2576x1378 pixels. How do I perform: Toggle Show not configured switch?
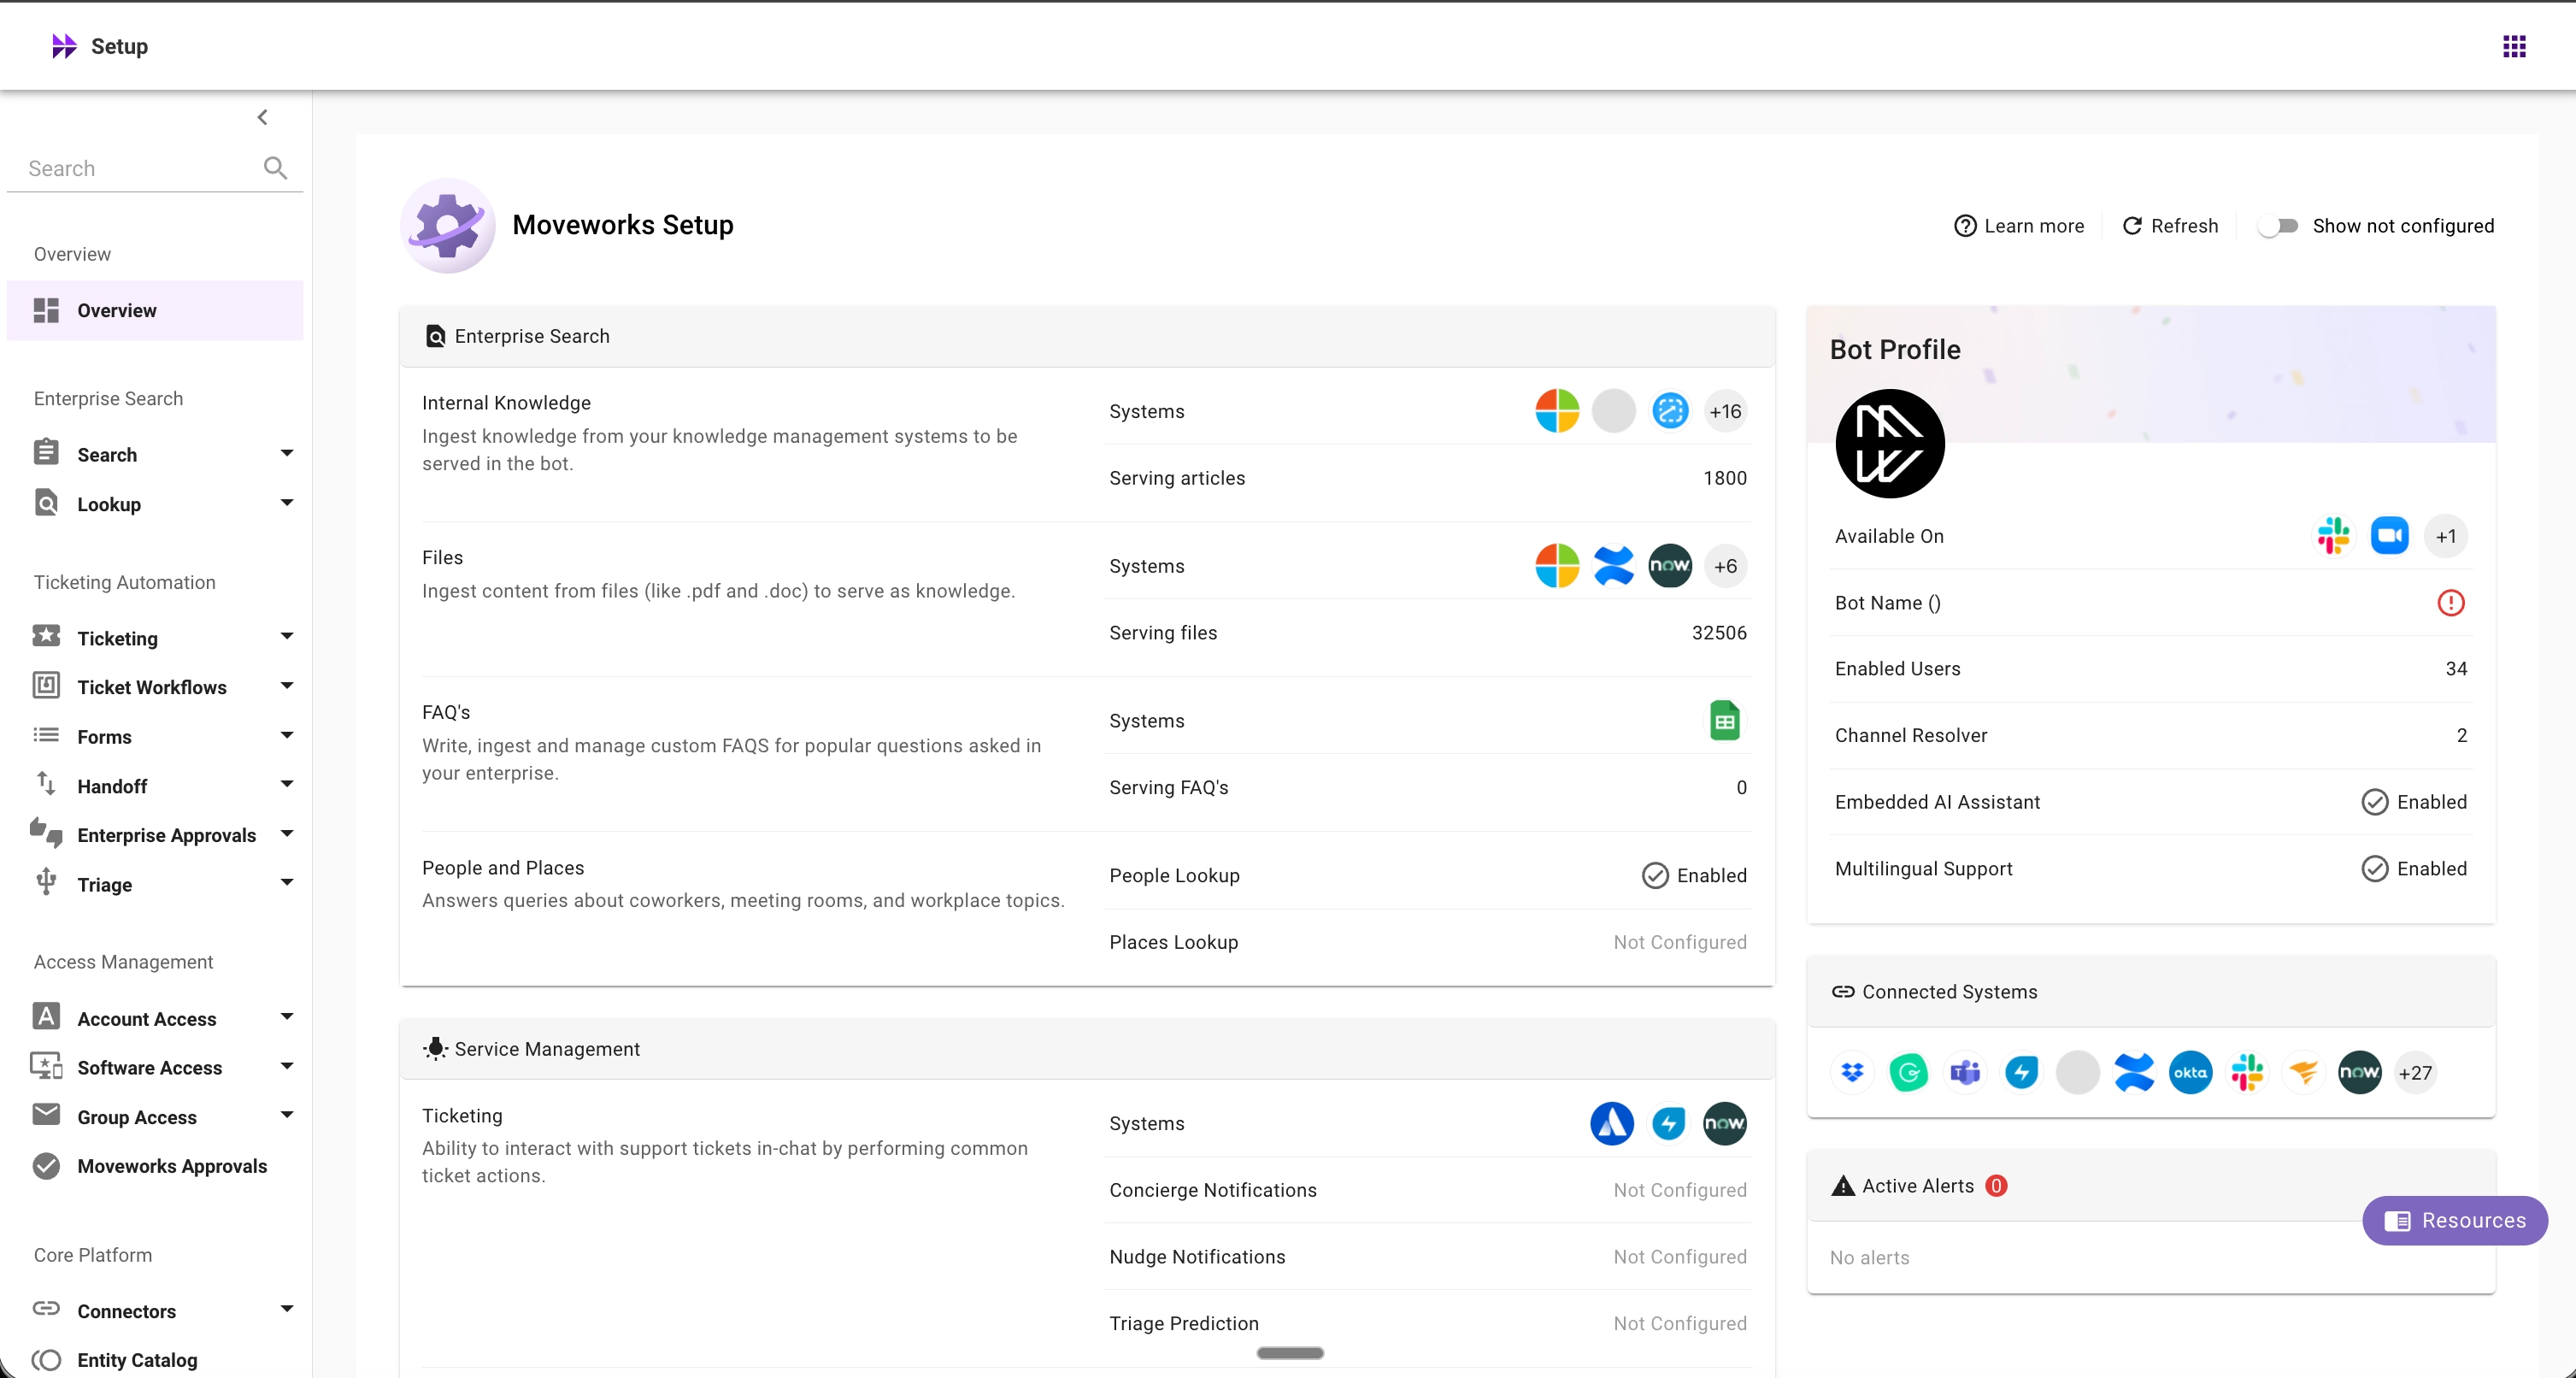pos(2278,226)
